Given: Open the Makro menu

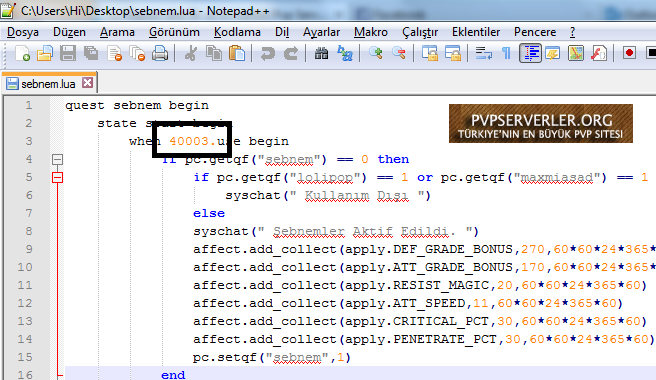Looking at the screenshot, I should (x=371, y=32).
